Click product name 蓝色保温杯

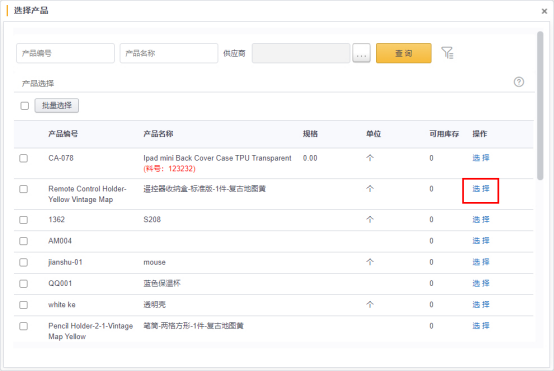162,283
